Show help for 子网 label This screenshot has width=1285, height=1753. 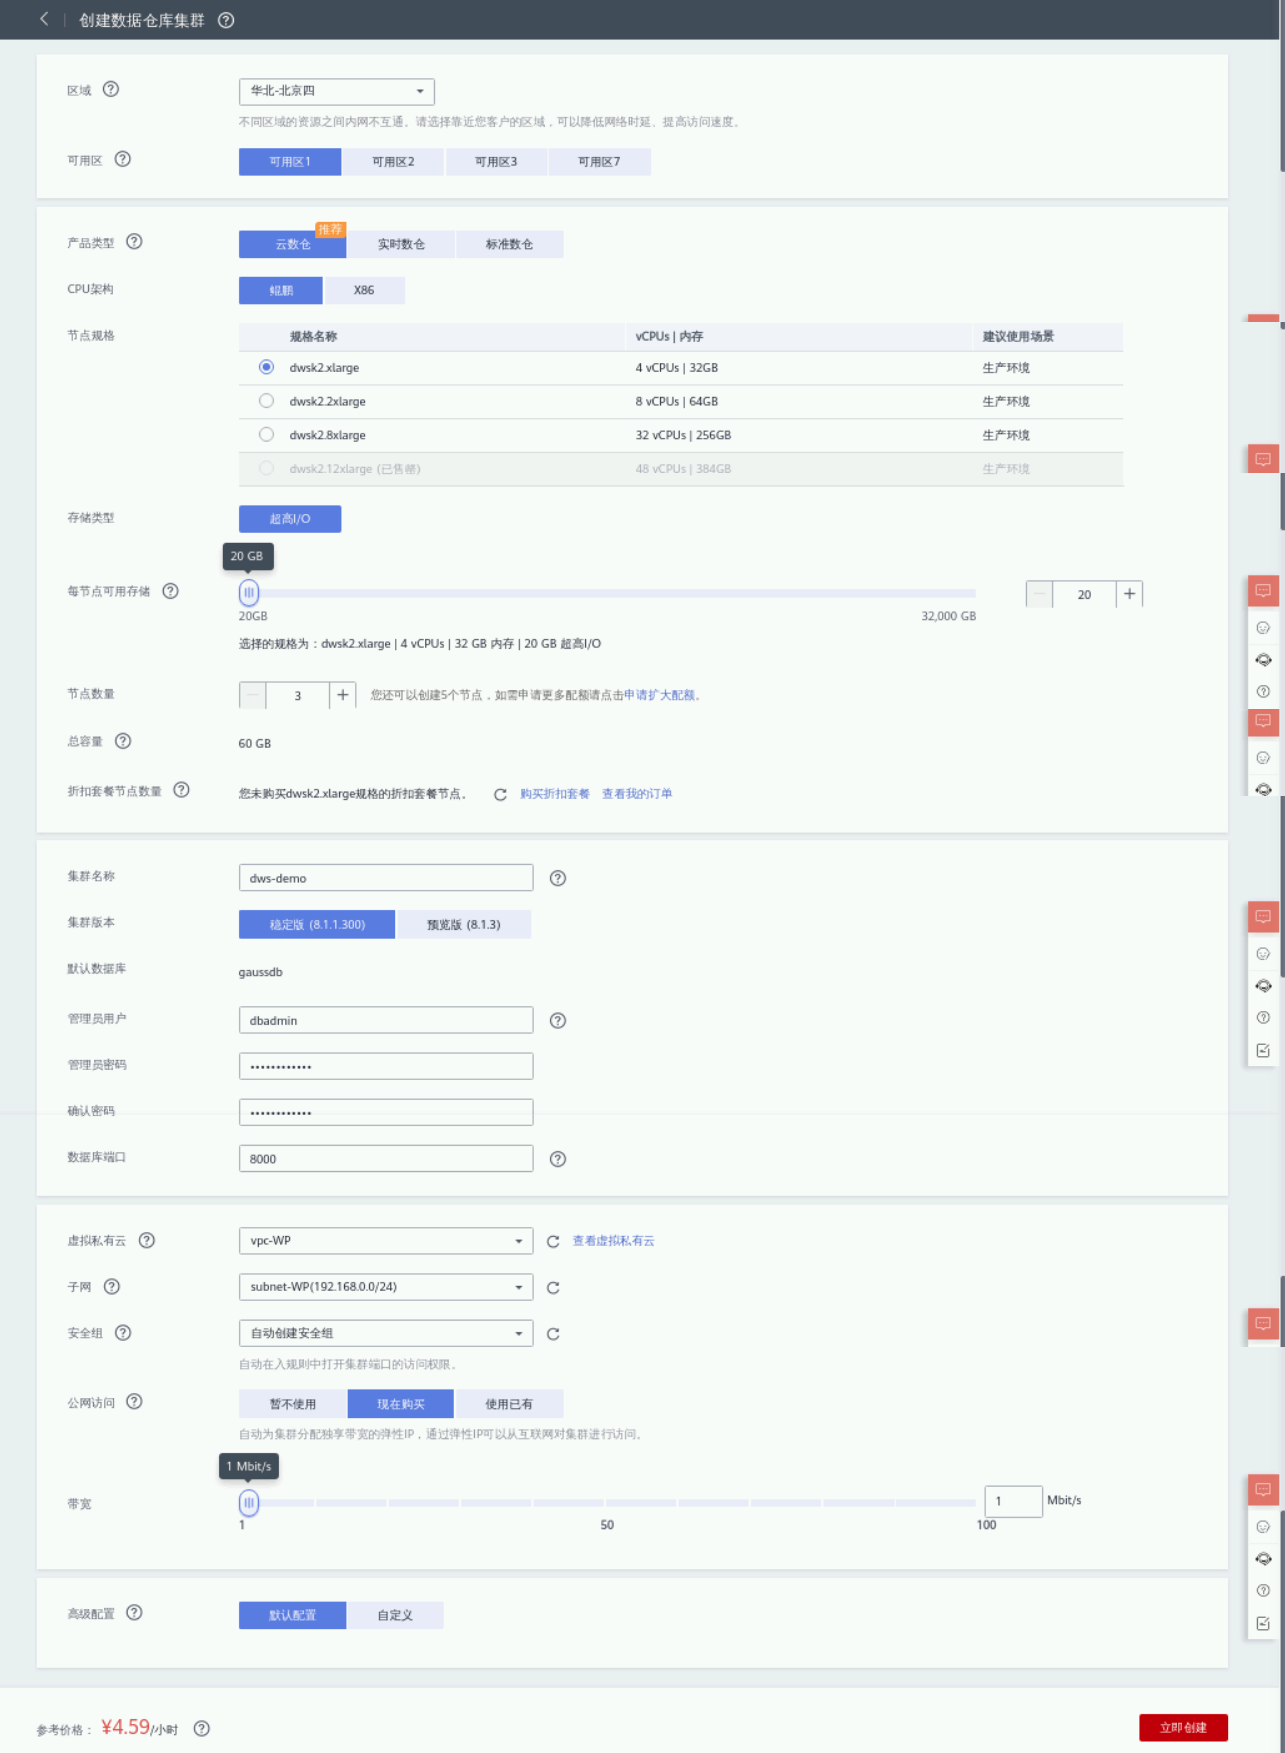point(112,1287)
